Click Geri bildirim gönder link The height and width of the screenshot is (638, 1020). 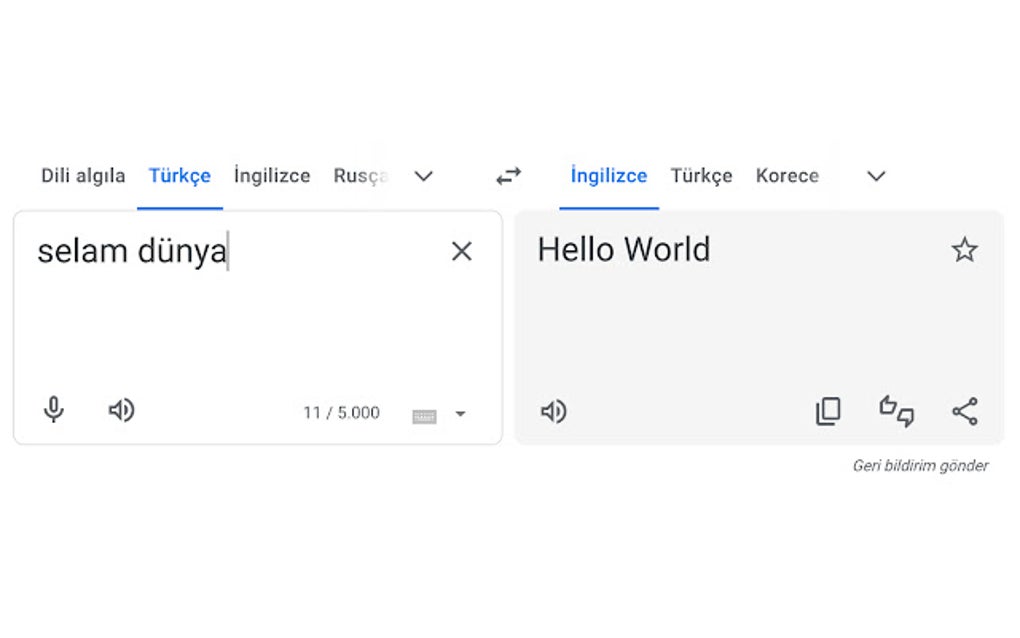pyautogui.click(x=920, y=466)
